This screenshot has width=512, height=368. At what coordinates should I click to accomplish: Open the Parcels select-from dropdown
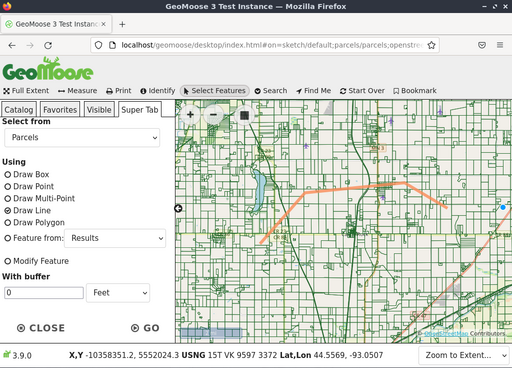[x=82, y=137]
